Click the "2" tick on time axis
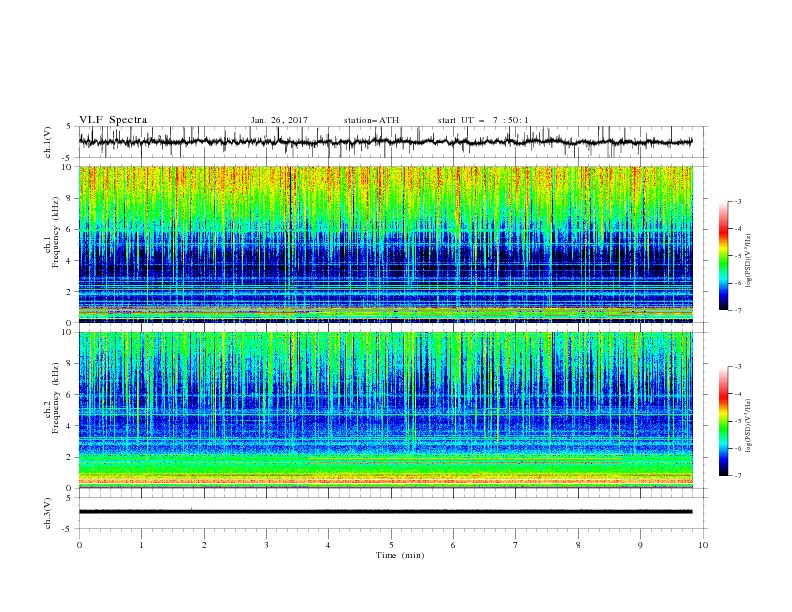This screenshot has width=792, height=612. pyautogui.click(x=204, y=545)
